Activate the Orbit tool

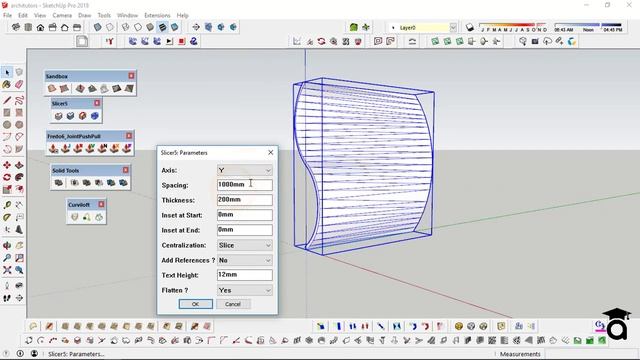7,246
